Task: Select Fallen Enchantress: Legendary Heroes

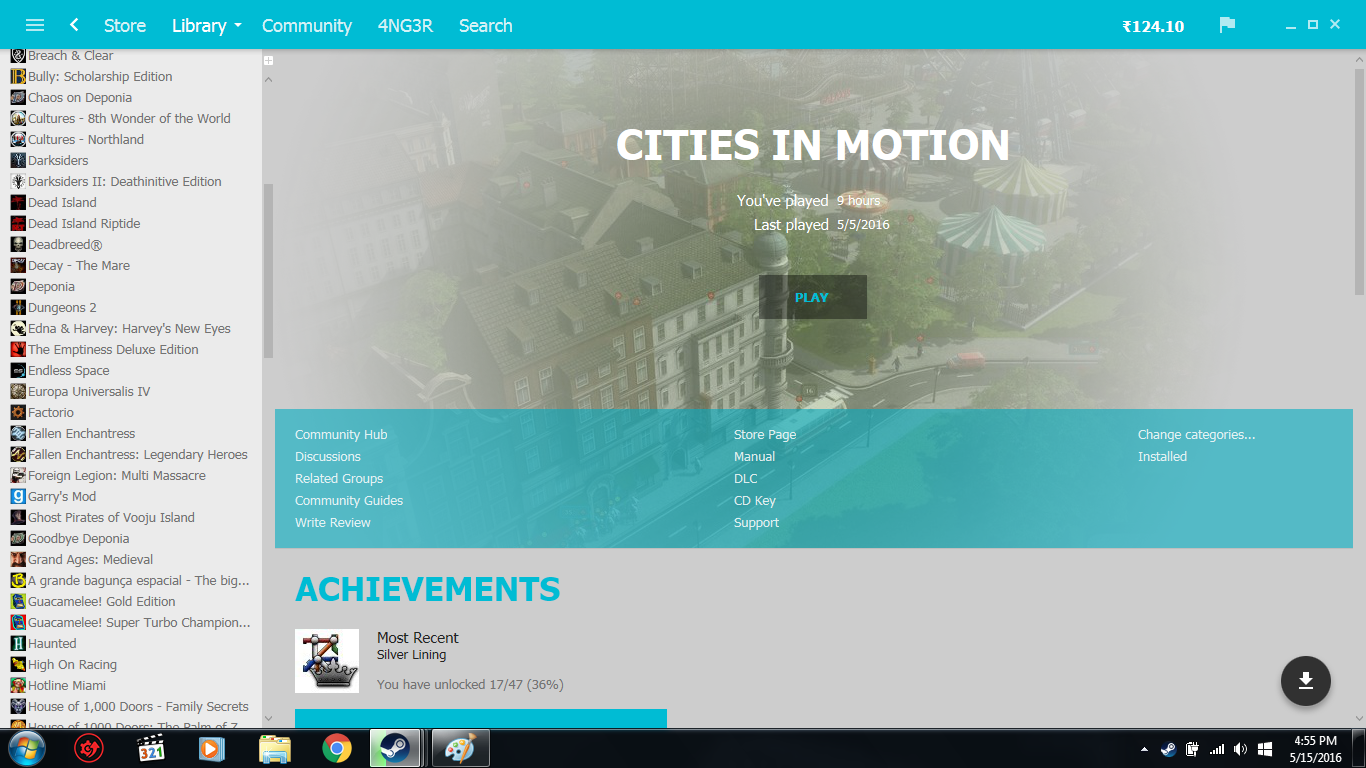Action: 138,455
